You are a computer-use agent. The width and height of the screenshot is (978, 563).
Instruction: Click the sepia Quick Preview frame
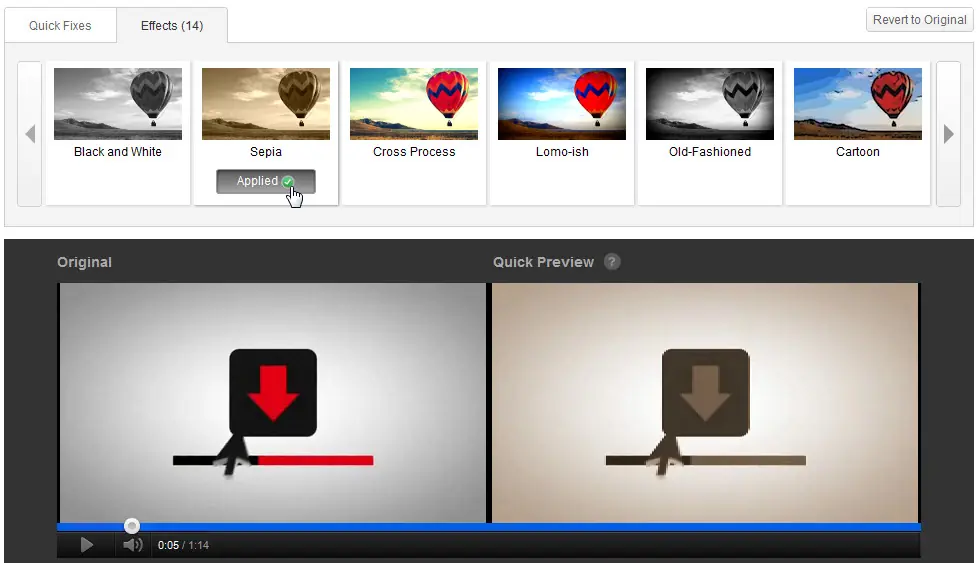coord(705,403)
